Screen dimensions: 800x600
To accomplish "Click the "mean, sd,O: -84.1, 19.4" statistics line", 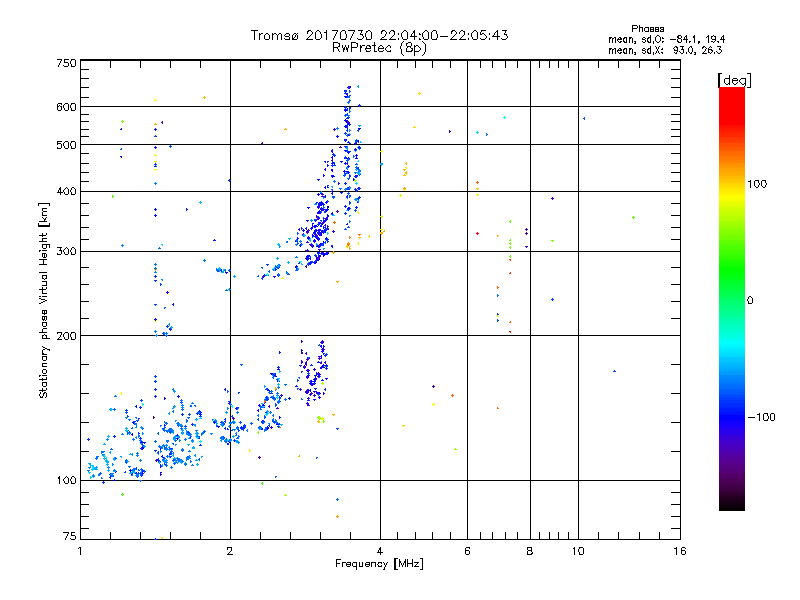I will point(666,39).
